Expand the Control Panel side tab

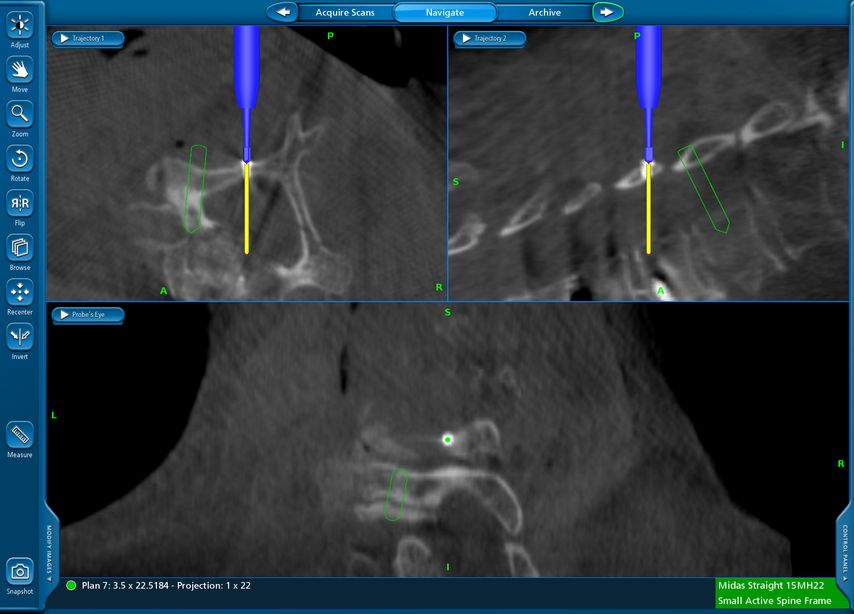[845, 552]
